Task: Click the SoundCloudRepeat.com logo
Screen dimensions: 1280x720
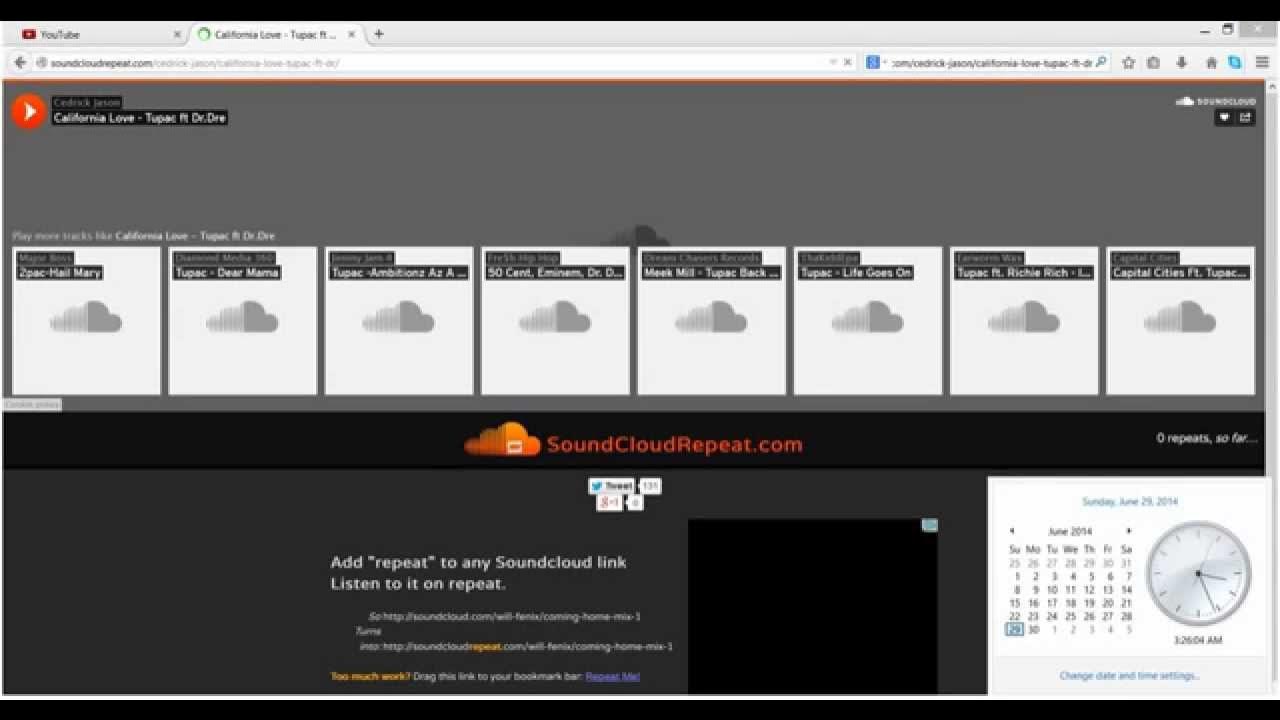Action: pos(633,442)
